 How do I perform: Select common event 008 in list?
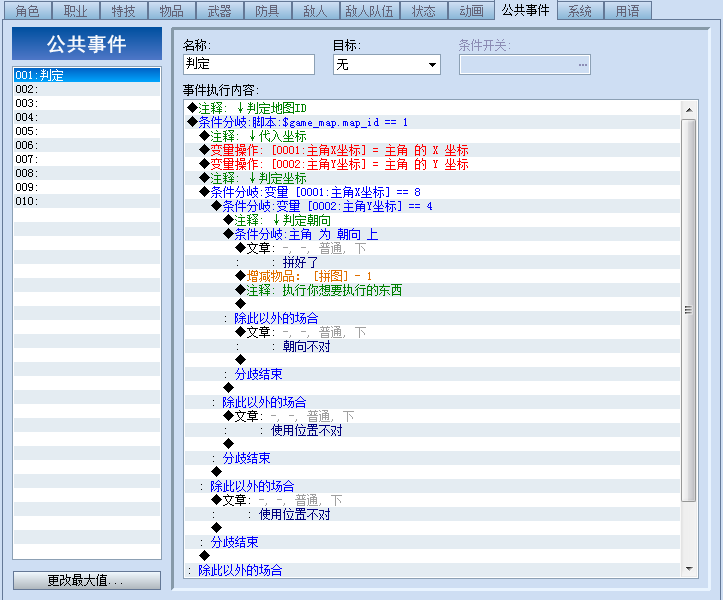pos(87,173)
